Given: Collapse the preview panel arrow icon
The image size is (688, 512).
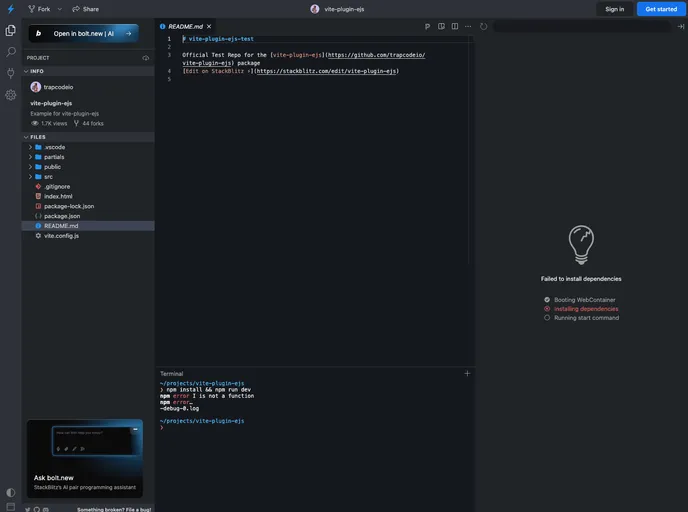Looking at the screenshot, I should coord(680,26).
